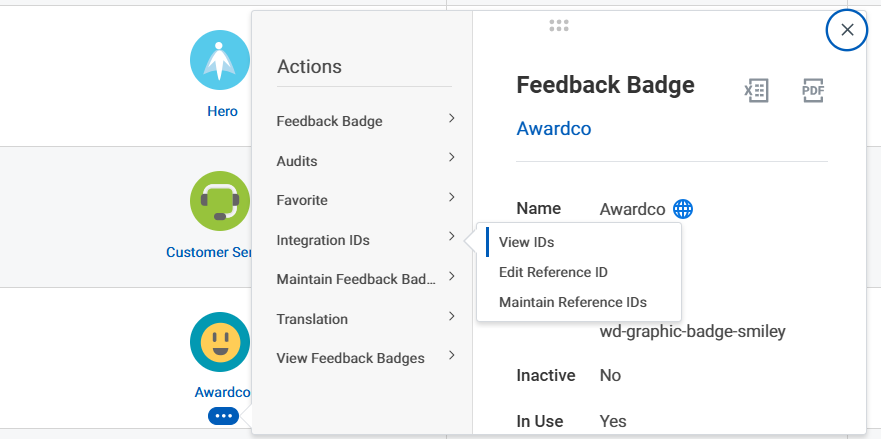This screenshot has height=439, width=881.
Task: Open the PDF export icon
Action: click(812, 91)
